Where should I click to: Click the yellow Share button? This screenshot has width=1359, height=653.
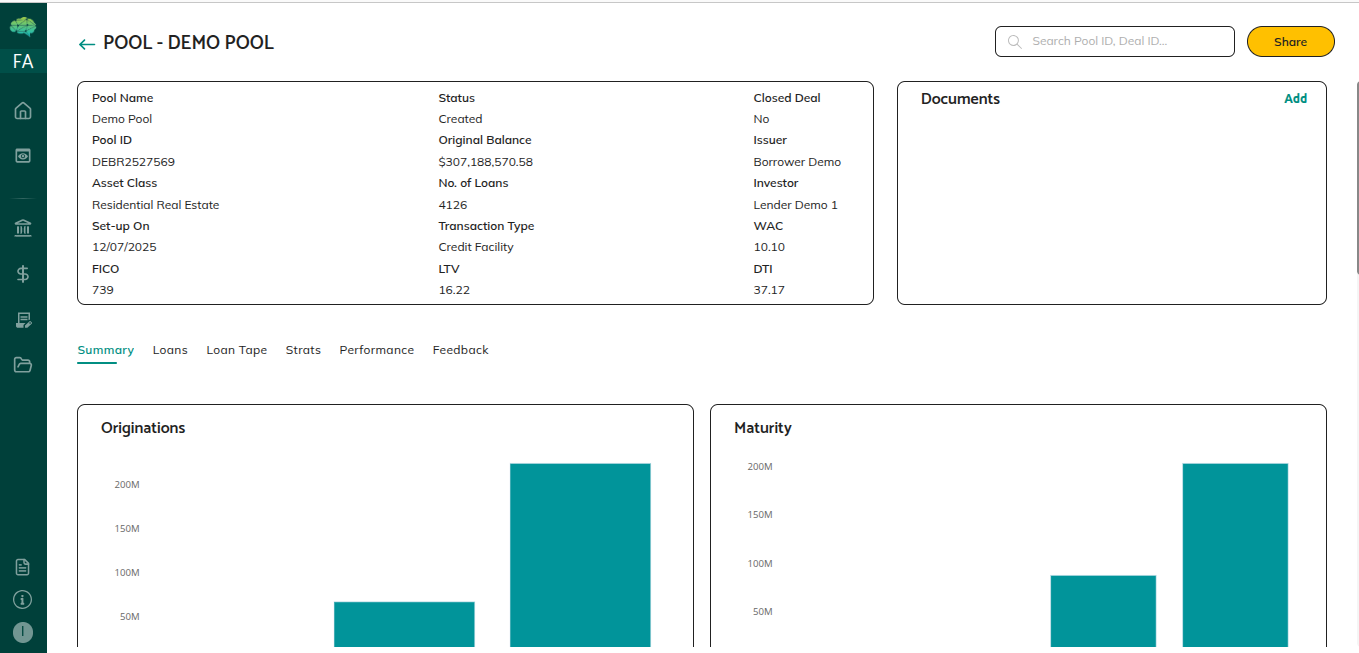[1290, 42]
